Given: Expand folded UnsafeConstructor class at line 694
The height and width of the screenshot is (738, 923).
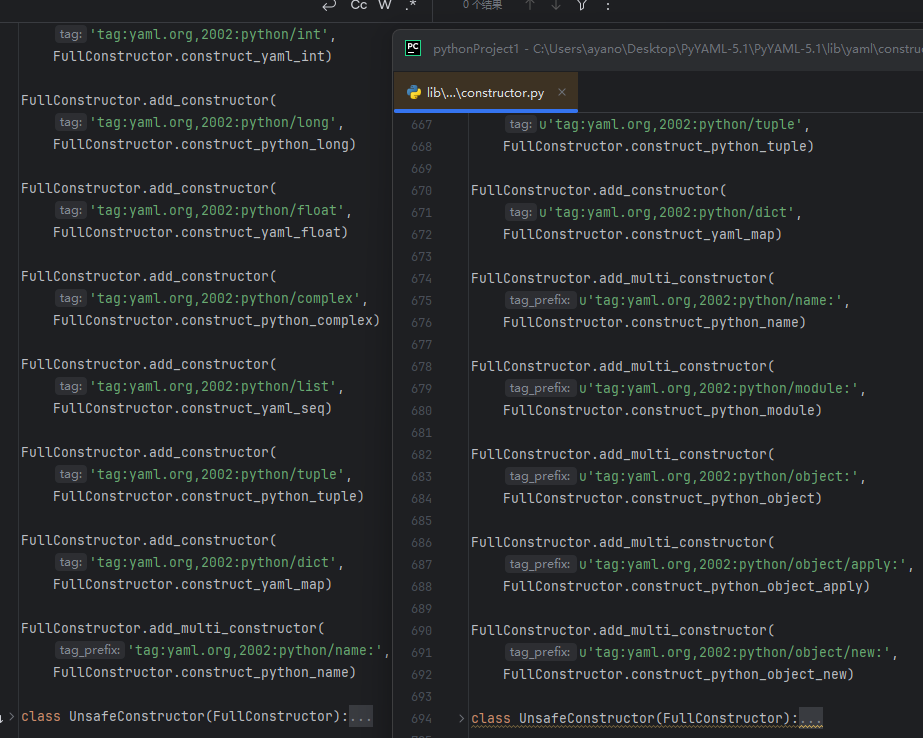Looking at the screenshot, I should 460,718.
